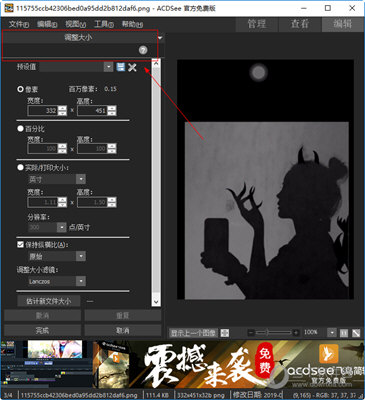The image size is (365, 400).
Task: Open the 文件 menu
Action: coord(19,24)
